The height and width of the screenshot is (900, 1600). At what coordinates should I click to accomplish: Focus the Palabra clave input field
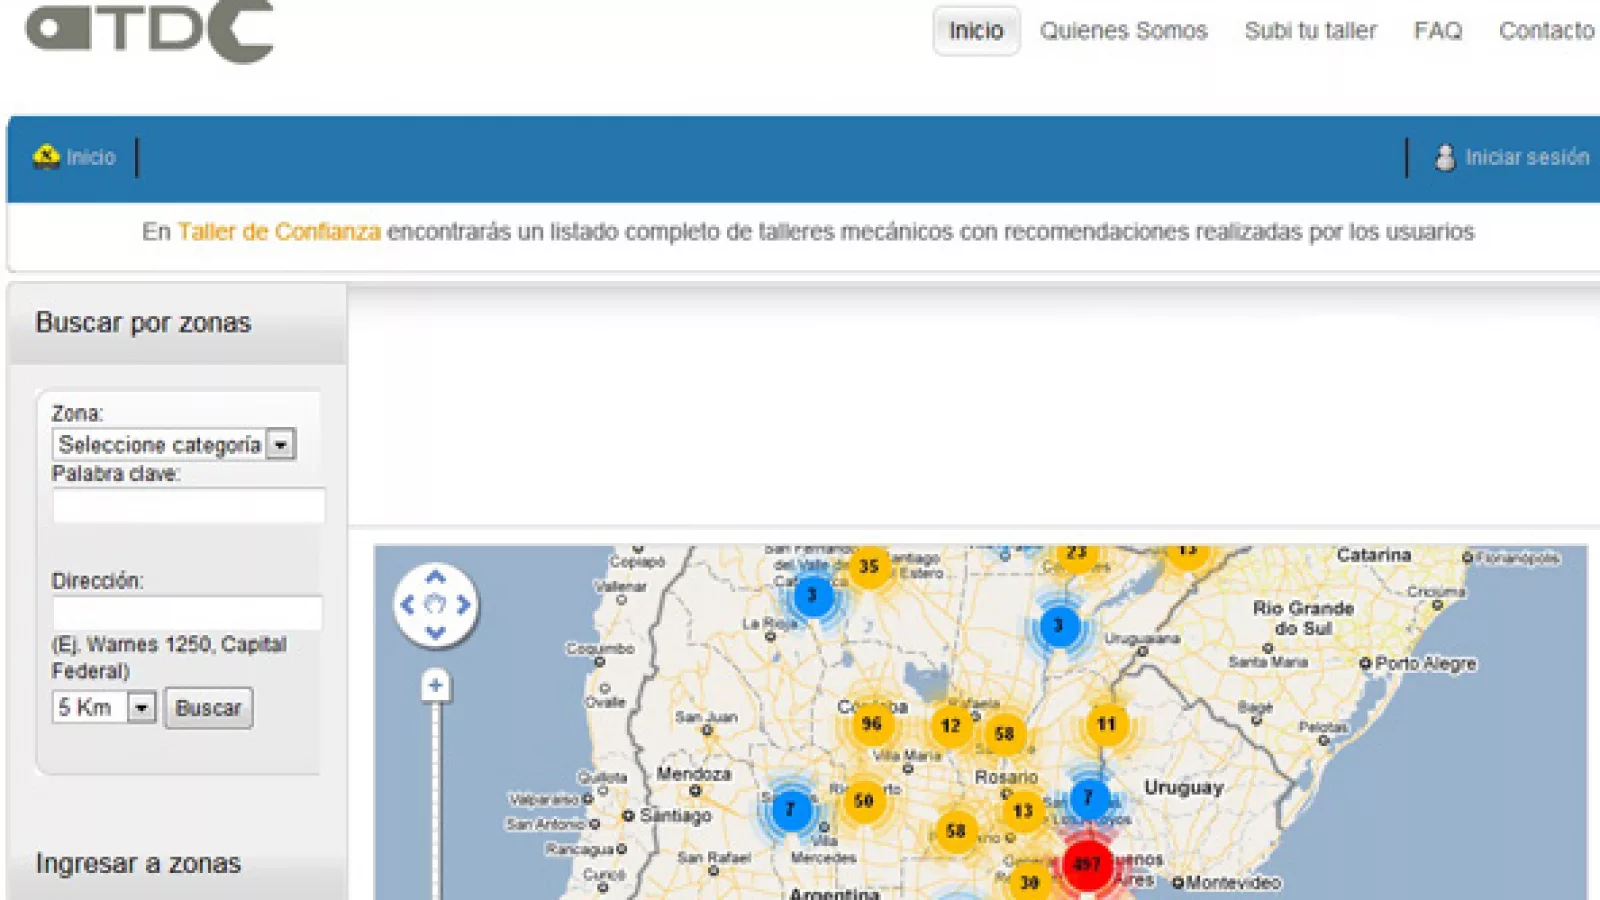click(x=188, y=506)
